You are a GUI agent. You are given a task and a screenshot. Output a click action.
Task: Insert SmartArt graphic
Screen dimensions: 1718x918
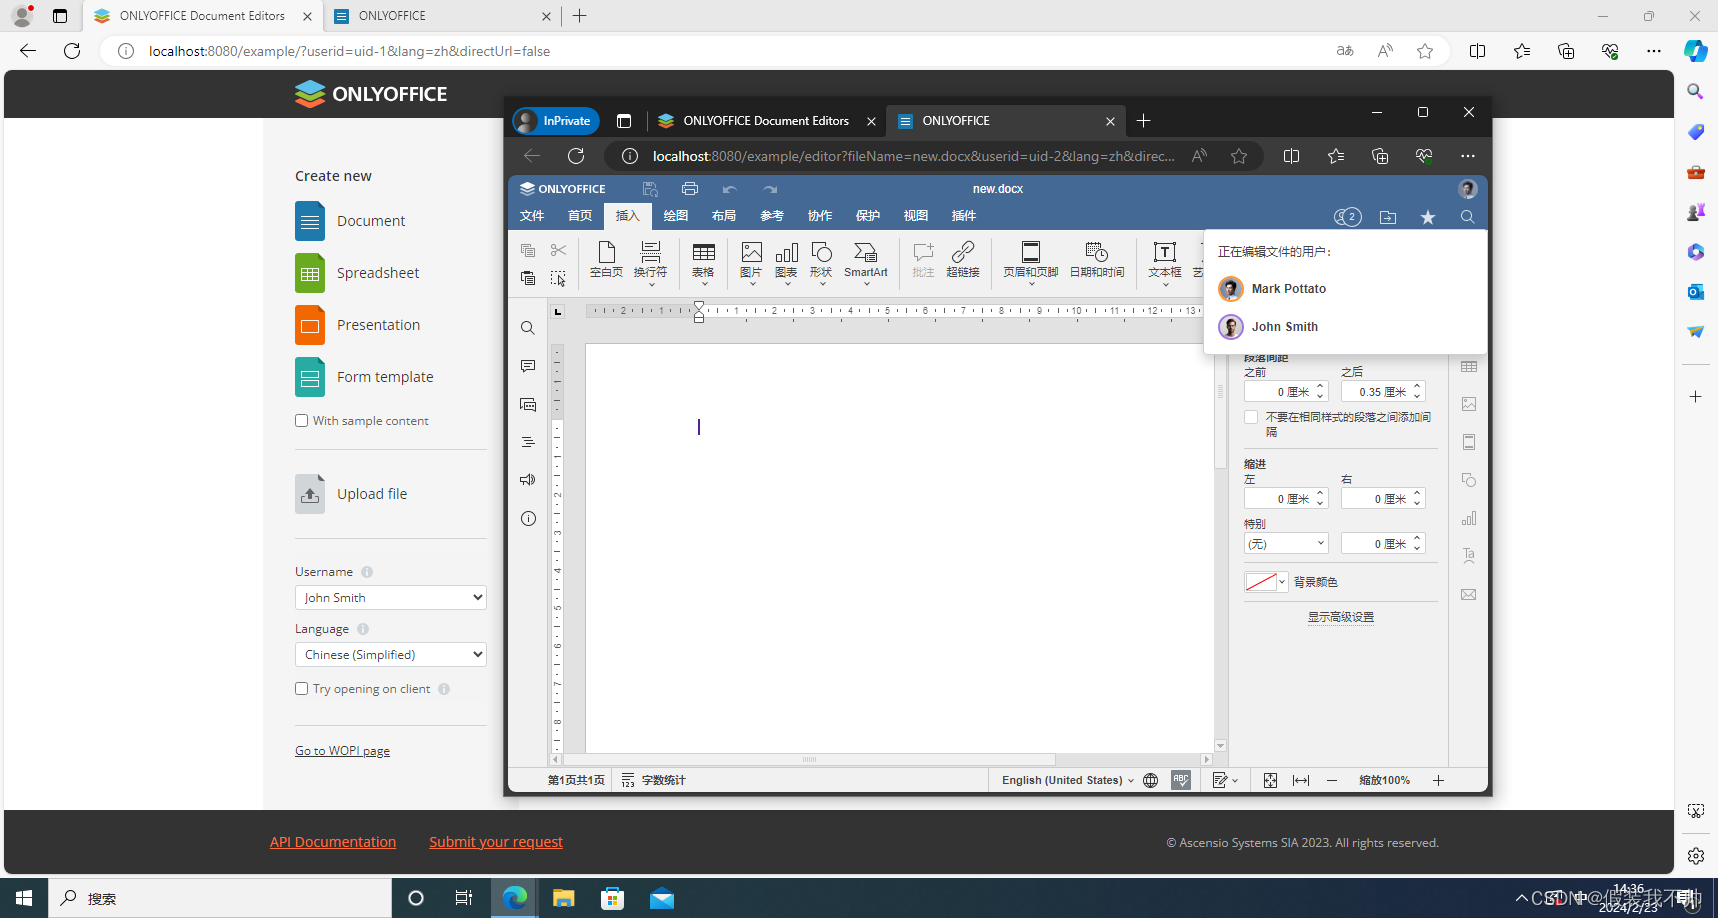(x=866, y=262)
